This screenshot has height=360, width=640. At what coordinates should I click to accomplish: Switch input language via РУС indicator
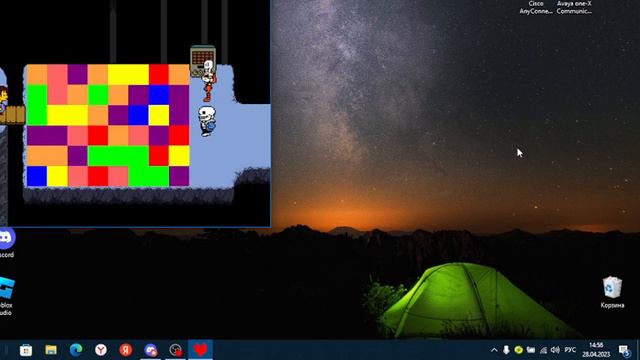point(570,350)
